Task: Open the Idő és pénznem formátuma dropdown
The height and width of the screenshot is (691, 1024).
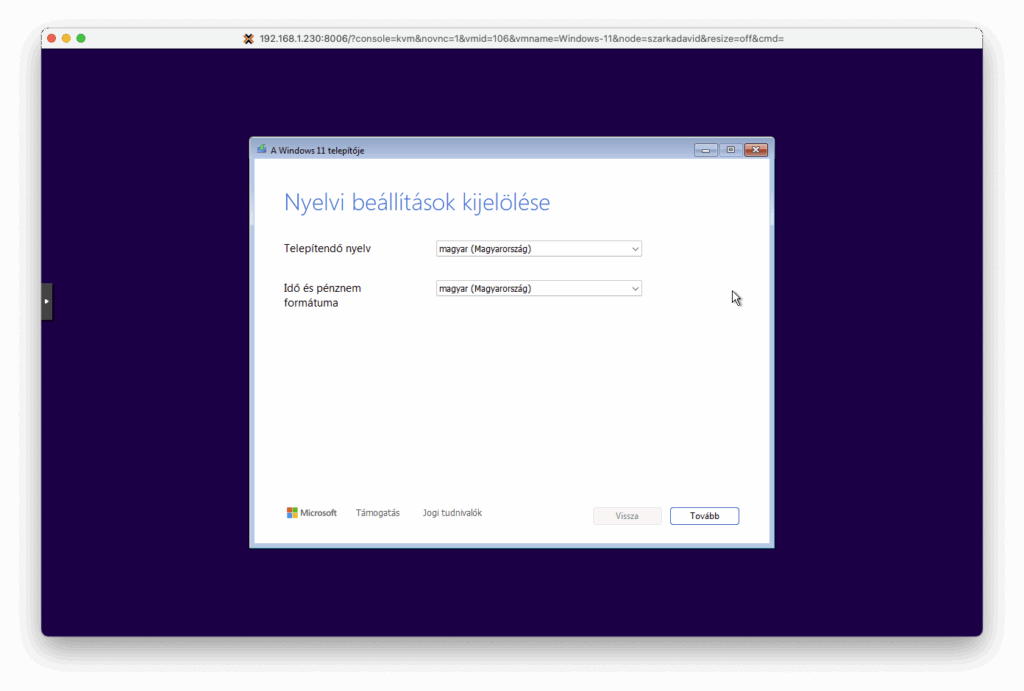Action: point(539,289)
